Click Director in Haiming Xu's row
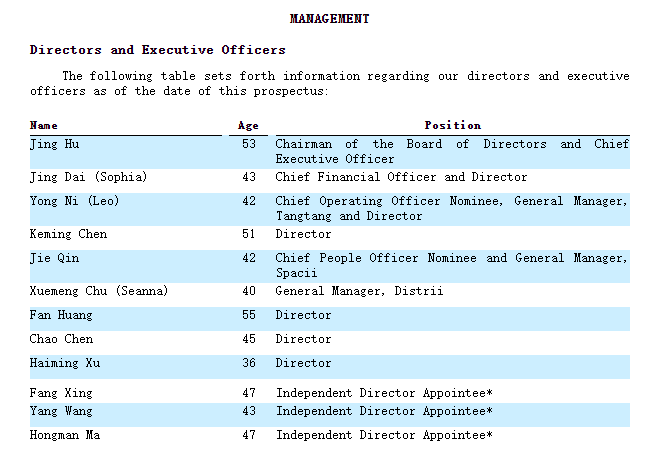The height and width of the screenshot is (452, 658). pos(303,363)
